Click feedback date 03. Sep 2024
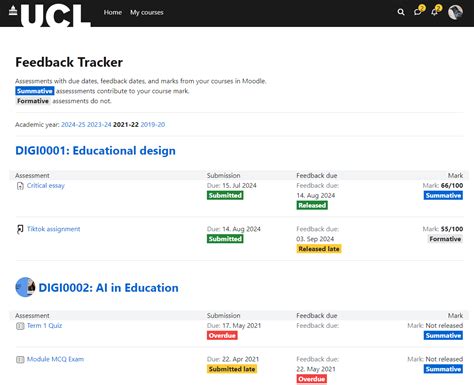 (315, 239)
